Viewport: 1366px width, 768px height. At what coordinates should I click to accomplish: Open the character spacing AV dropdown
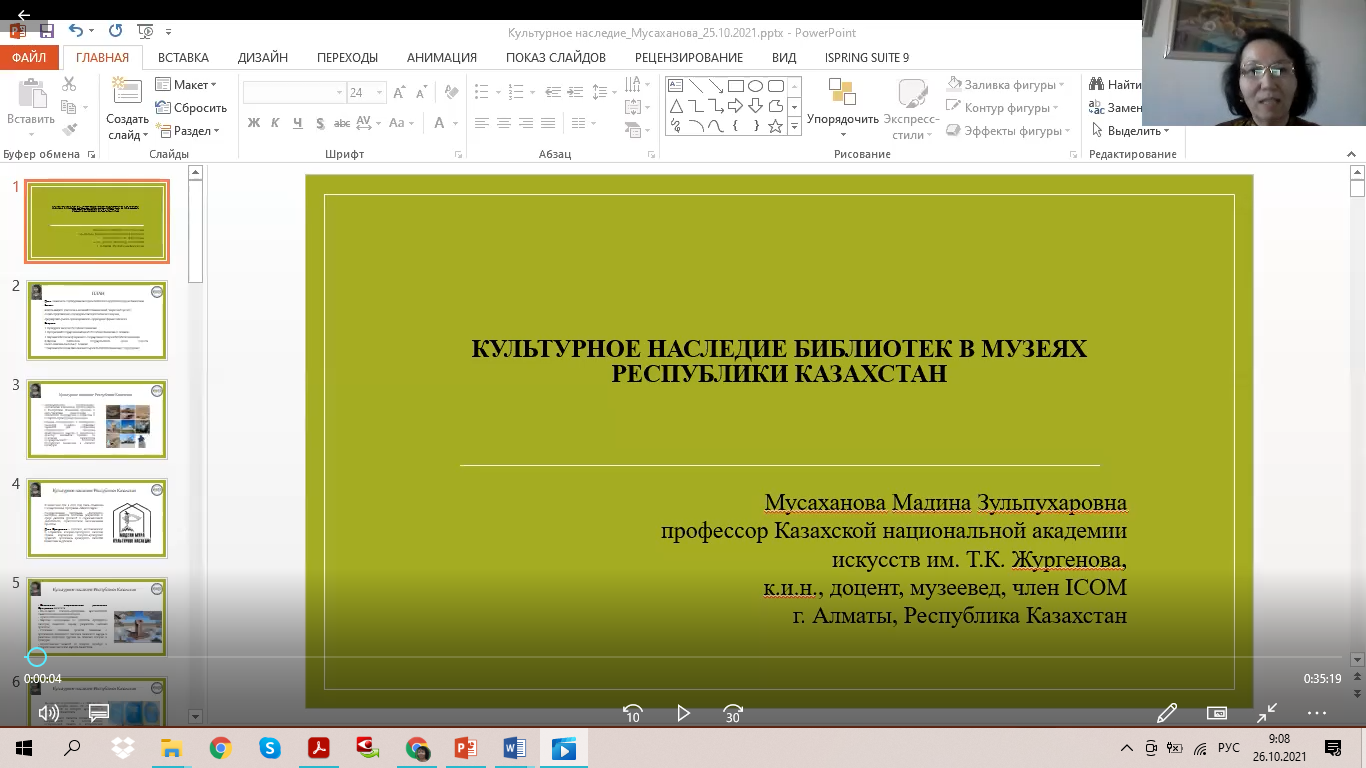pos(367,123)
